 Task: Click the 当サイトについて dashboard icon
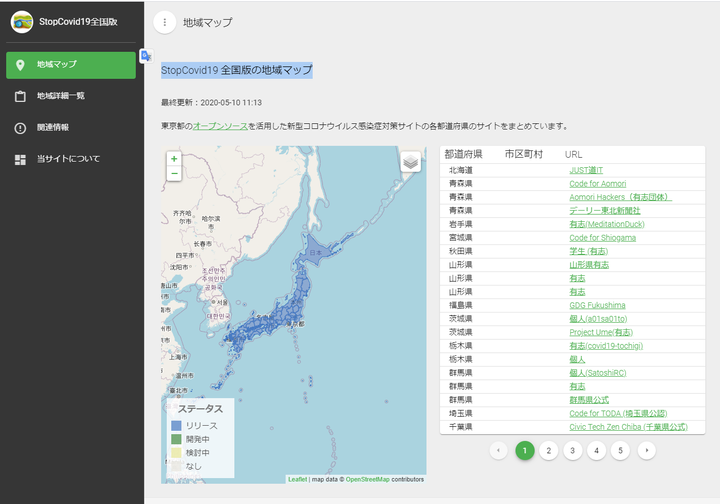pos(20,159)
